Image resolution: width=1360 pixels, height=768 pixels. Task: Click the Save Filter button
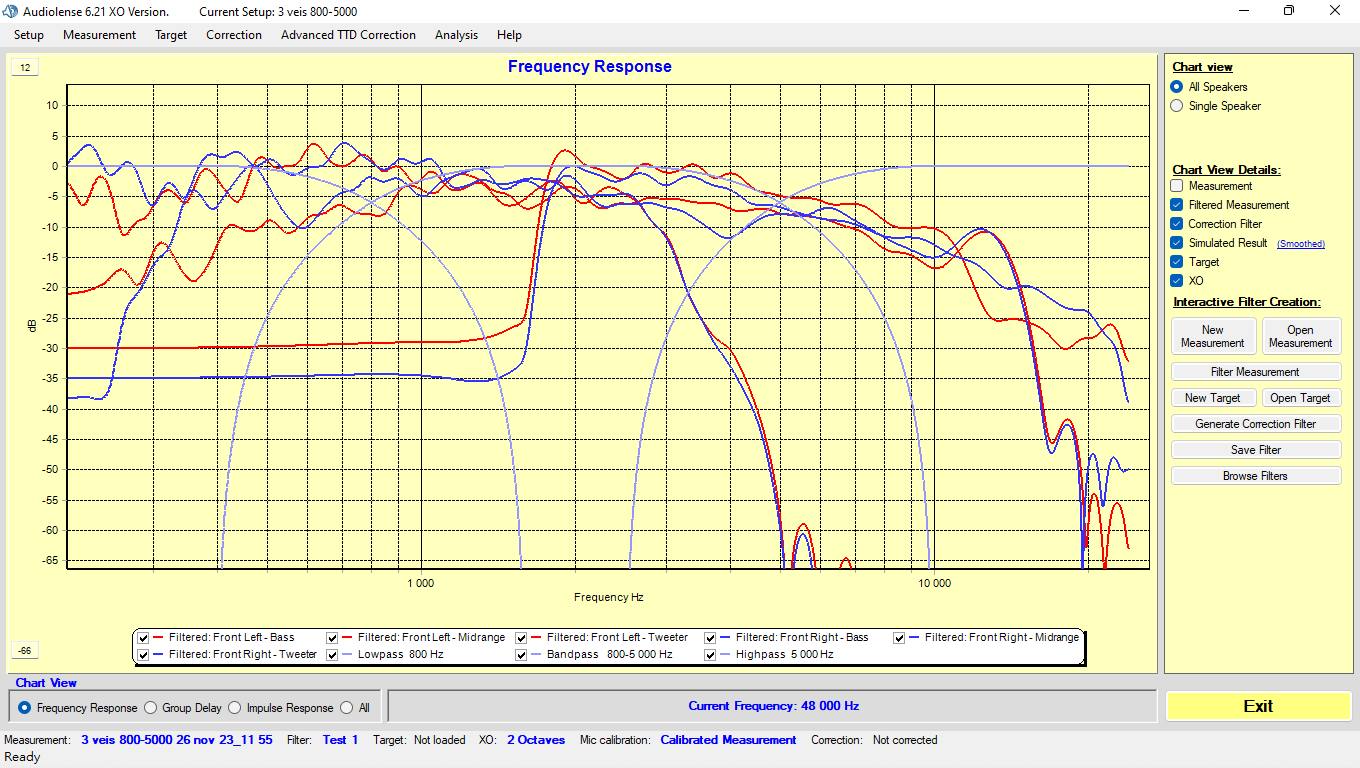coord(1256,450)
